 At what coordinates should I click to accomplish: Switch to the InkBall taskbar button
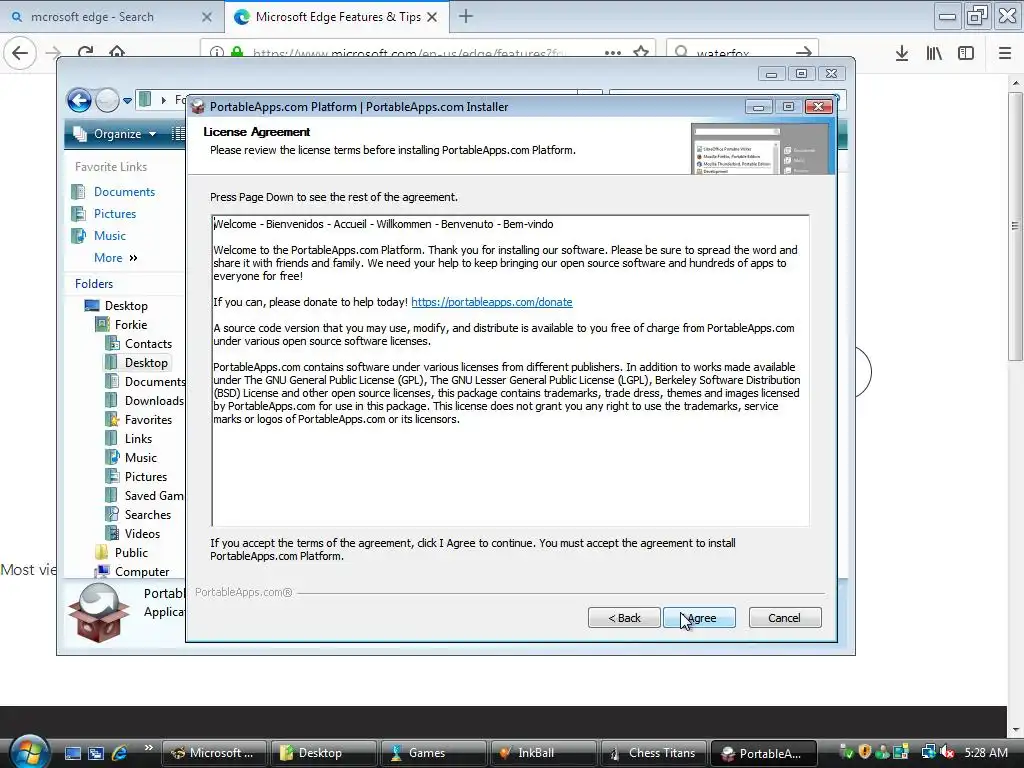[543, 753]
